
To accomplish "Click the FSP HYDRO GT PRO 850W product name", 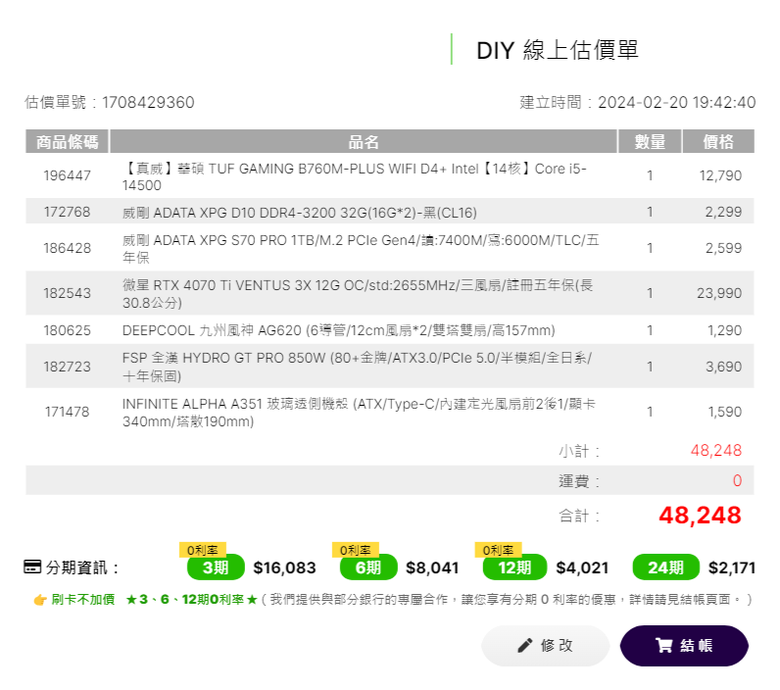I will tap(357, 367).
